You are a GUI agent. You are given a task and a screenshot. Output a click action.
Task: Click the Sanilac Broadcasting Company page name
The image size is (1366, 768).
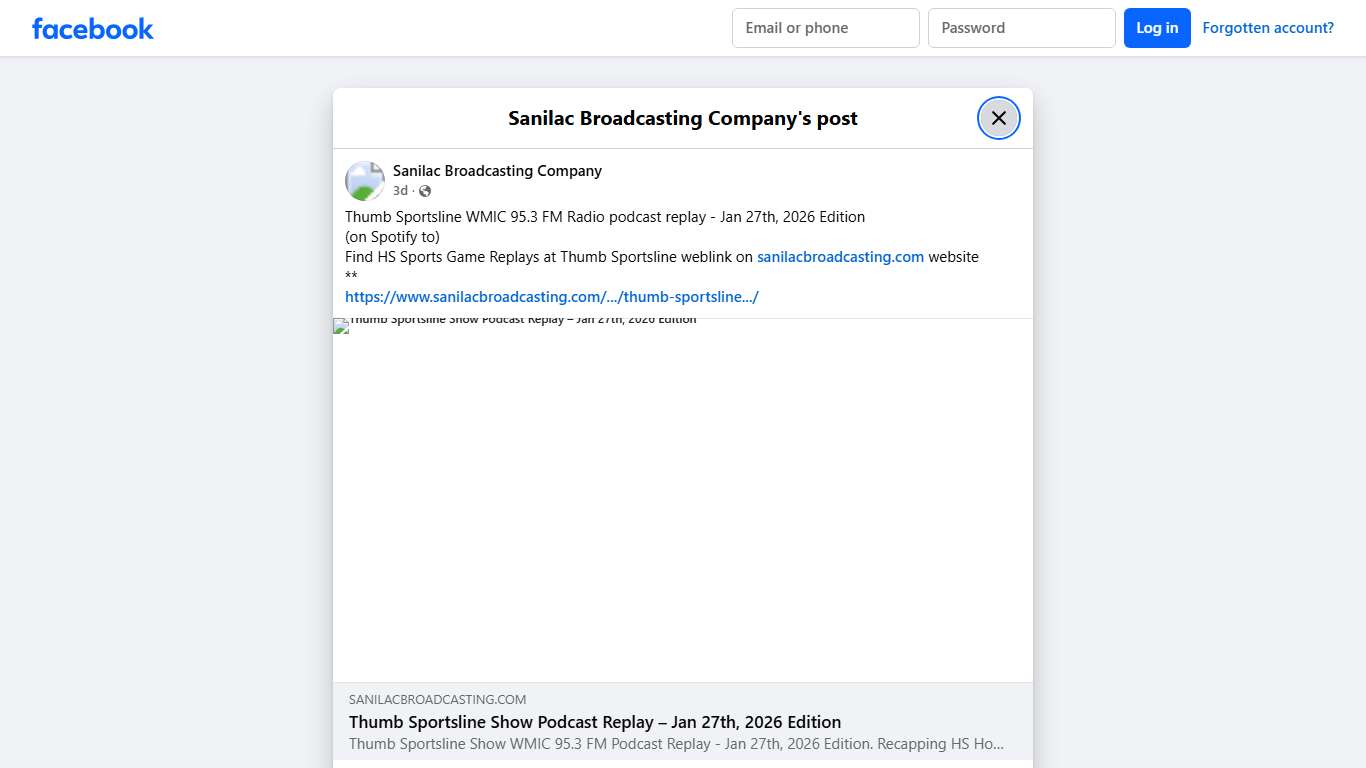(x=497, y=170)
